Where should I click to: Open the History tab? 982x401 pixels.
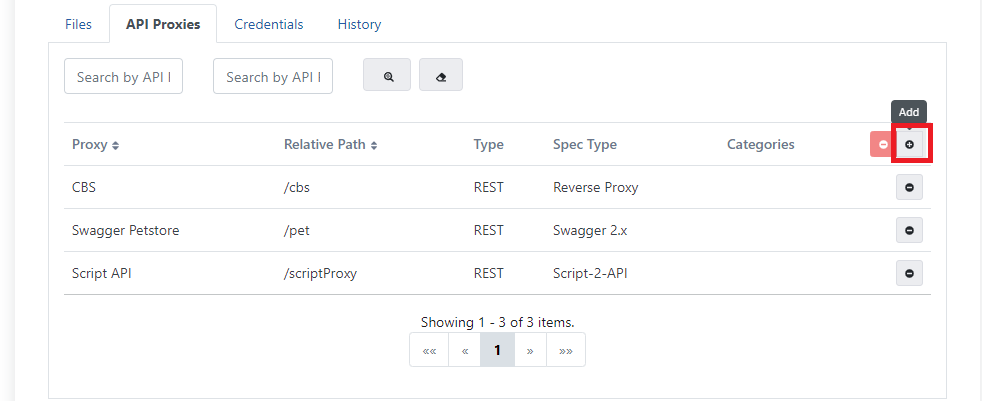tap(359, 24)
